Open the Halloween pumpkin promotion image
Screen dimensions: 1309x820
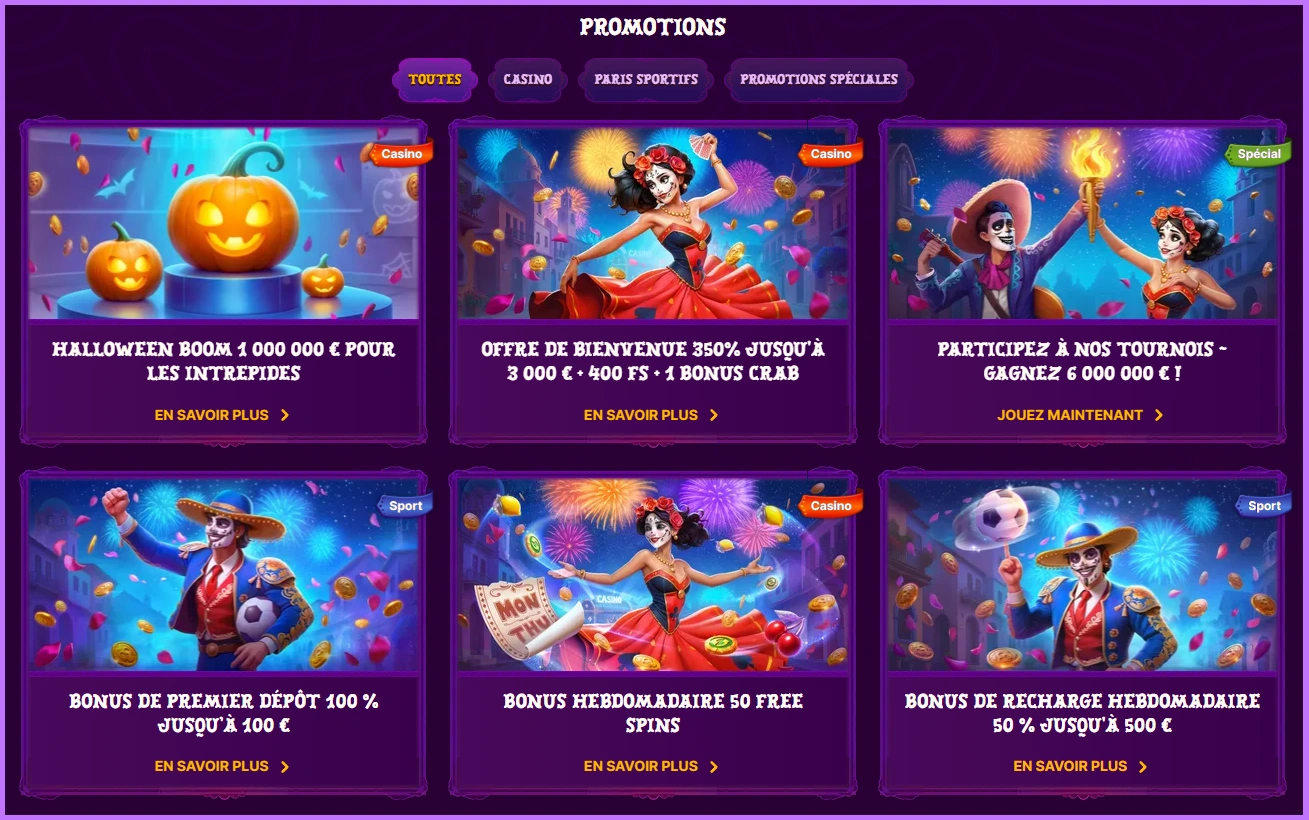pyautogui.click(x=223, y=224)
